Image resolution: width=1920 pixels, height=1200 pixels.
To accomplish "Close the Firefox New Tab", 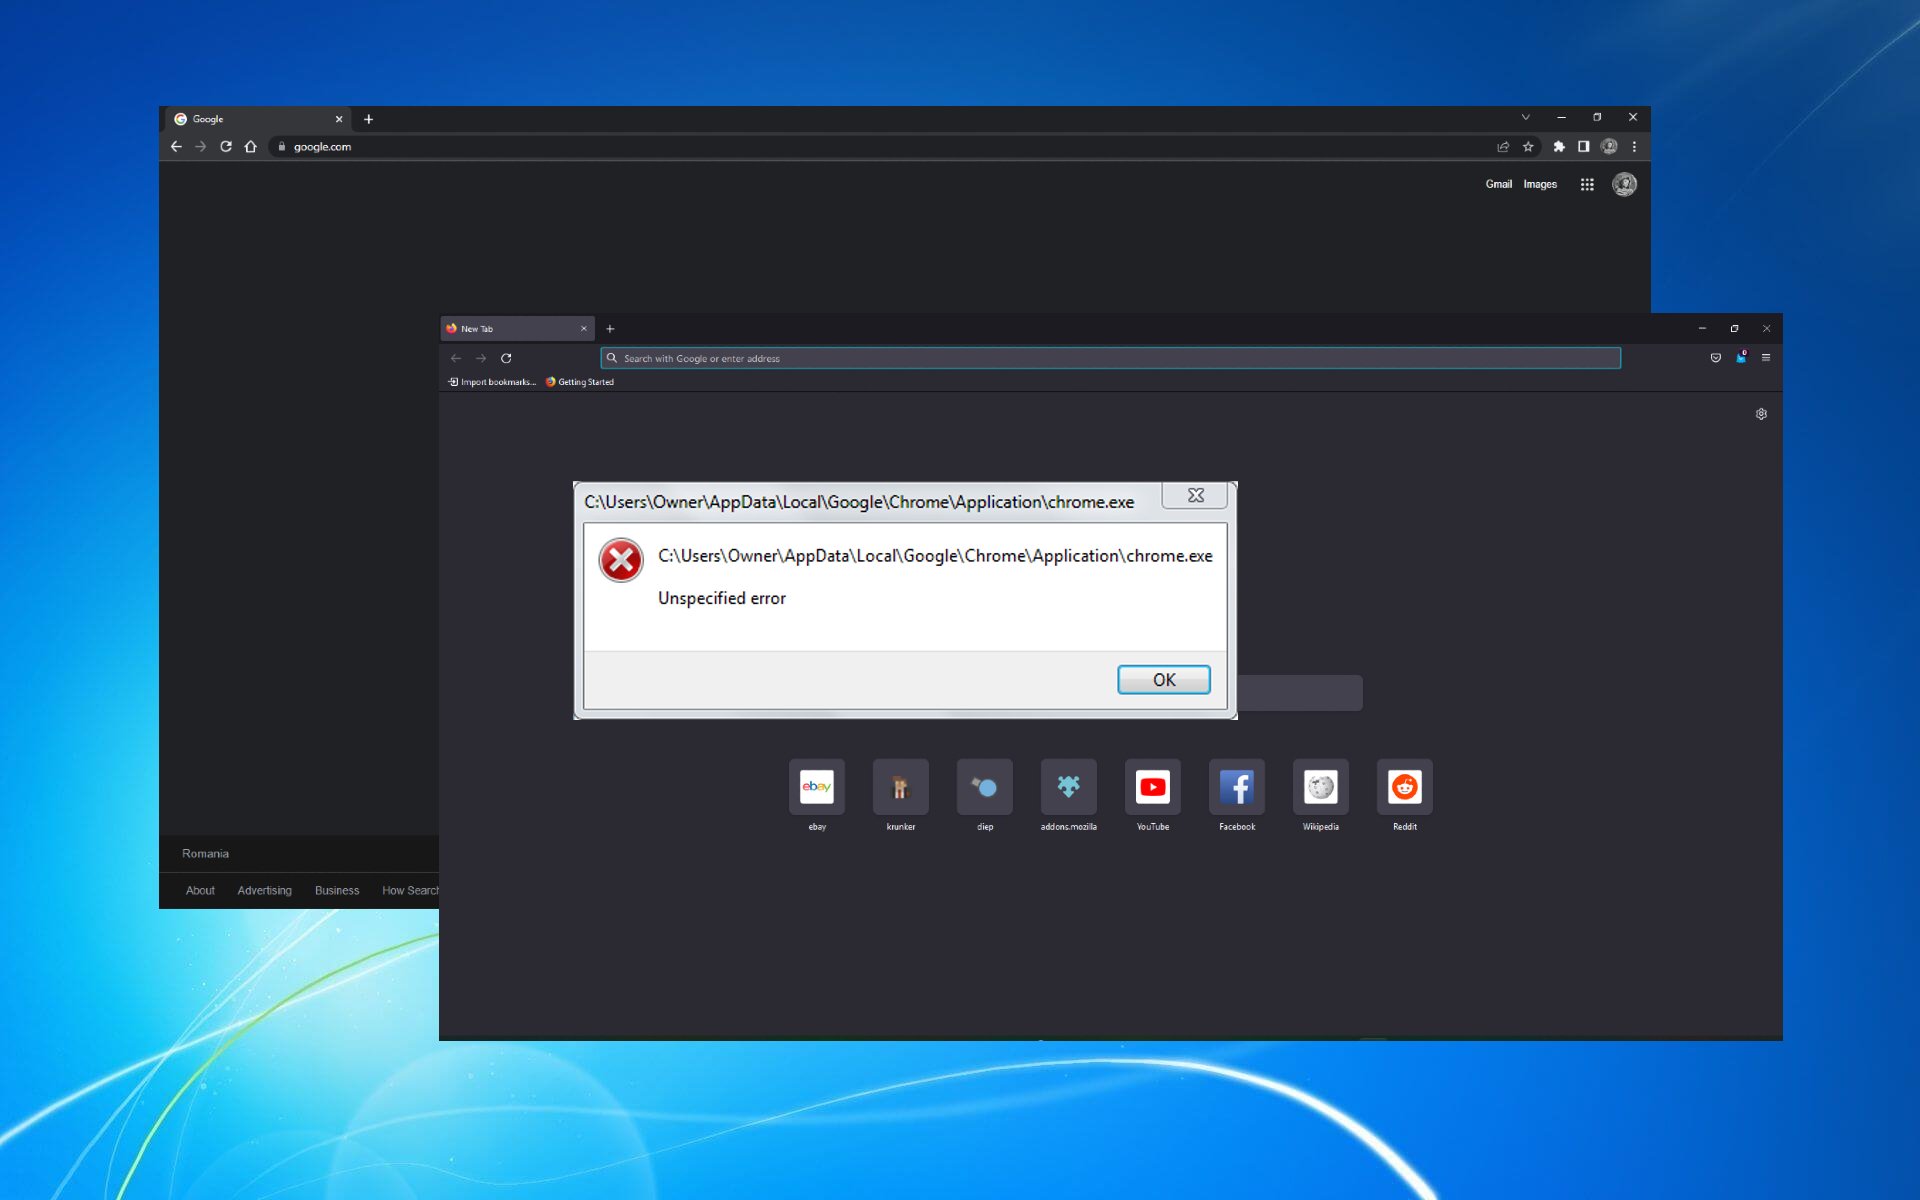I will [x=584, y=329].
